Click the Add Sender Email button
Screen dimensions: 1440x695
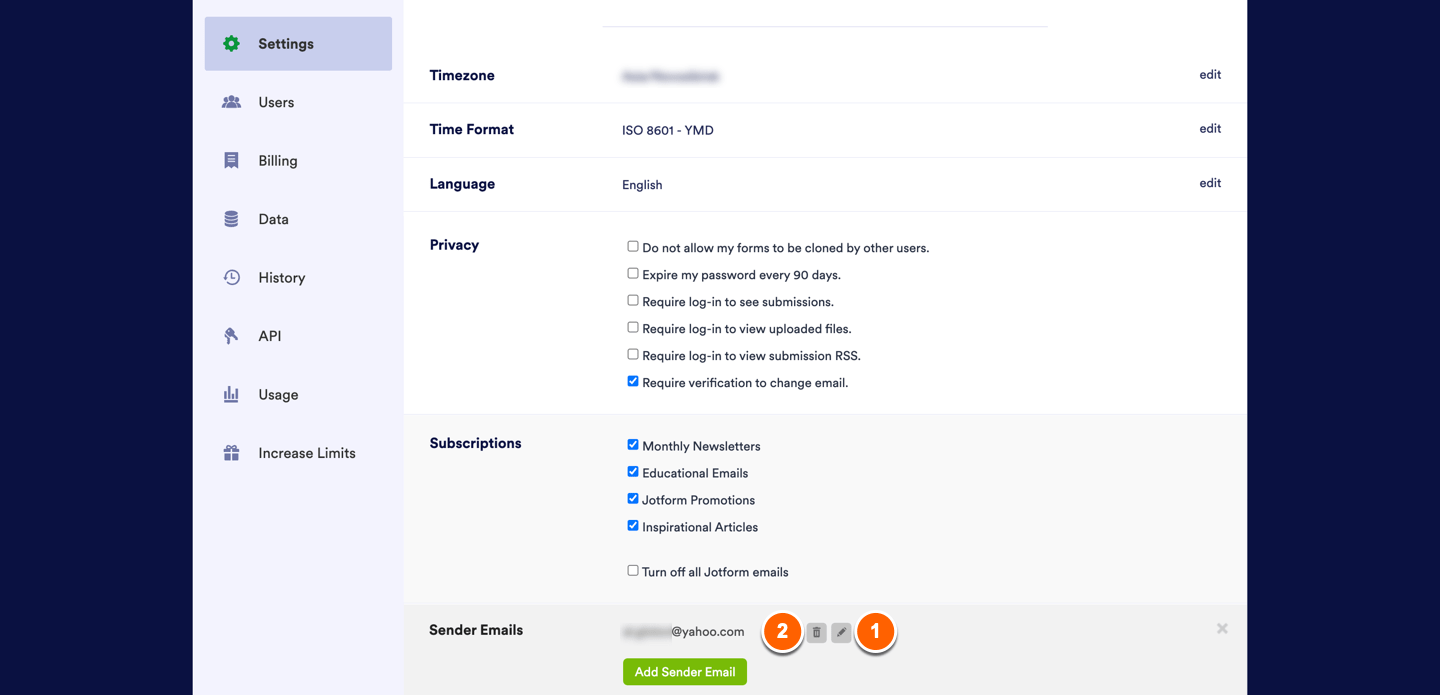[x=685, y=672]
